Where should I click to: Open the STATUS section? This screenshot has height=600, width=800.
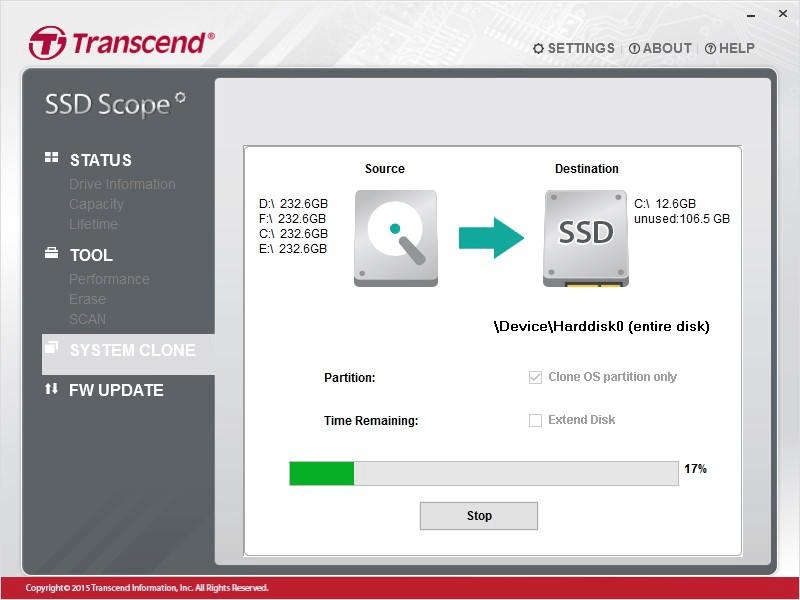101,160
